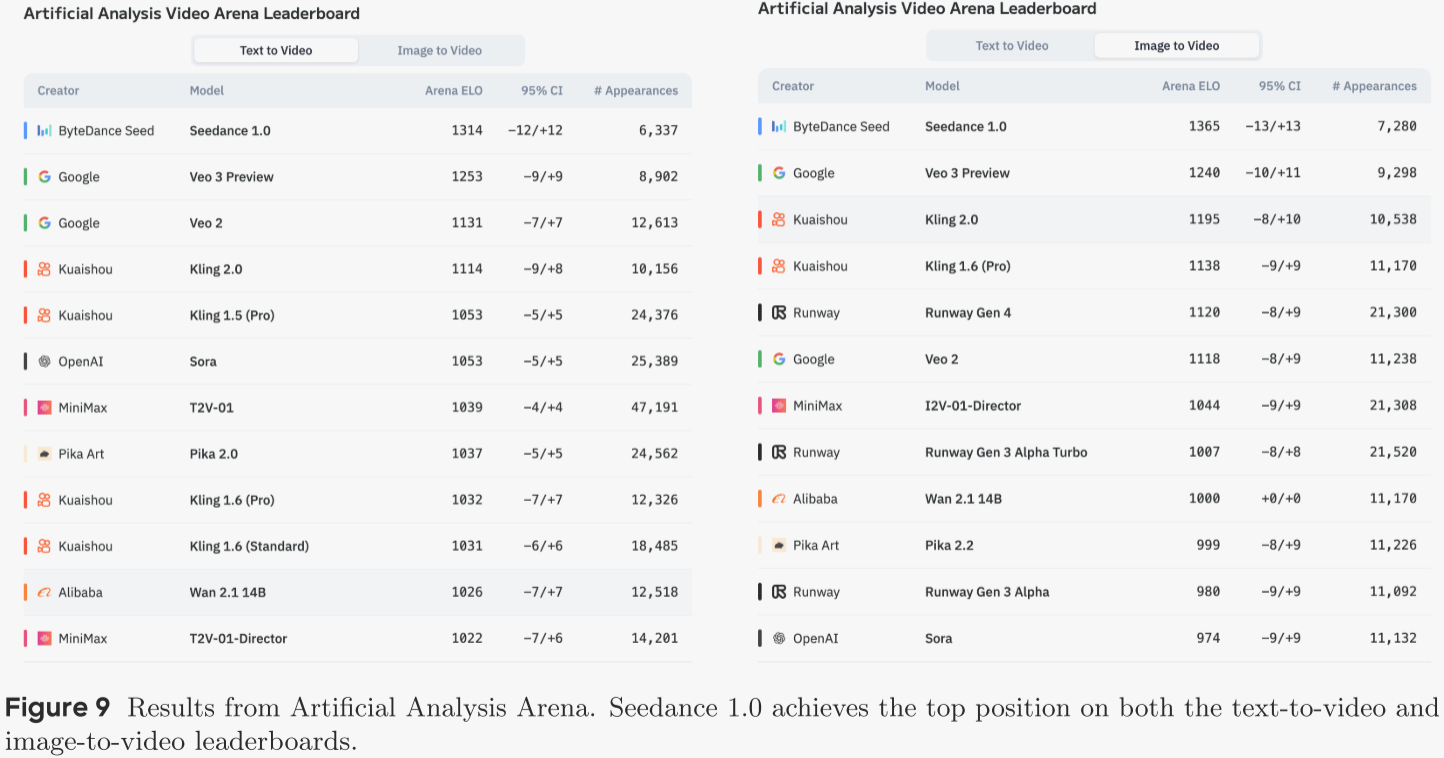Click confidence interval value −10/+11

tap(1273, 173)
